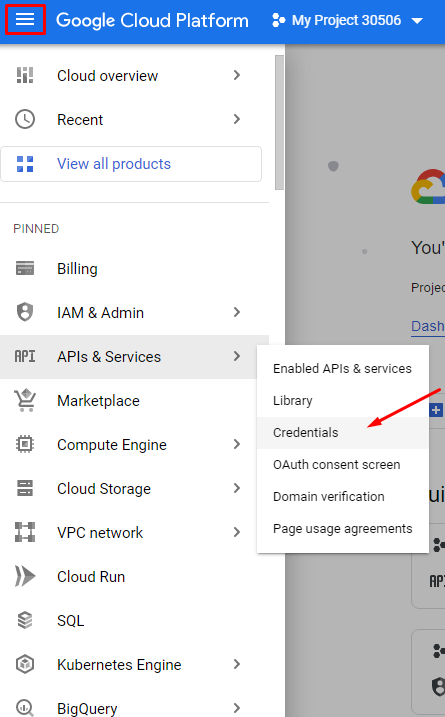Click the Kubernetes Engine icon
445x717 pixels.
tap(25, 664)
